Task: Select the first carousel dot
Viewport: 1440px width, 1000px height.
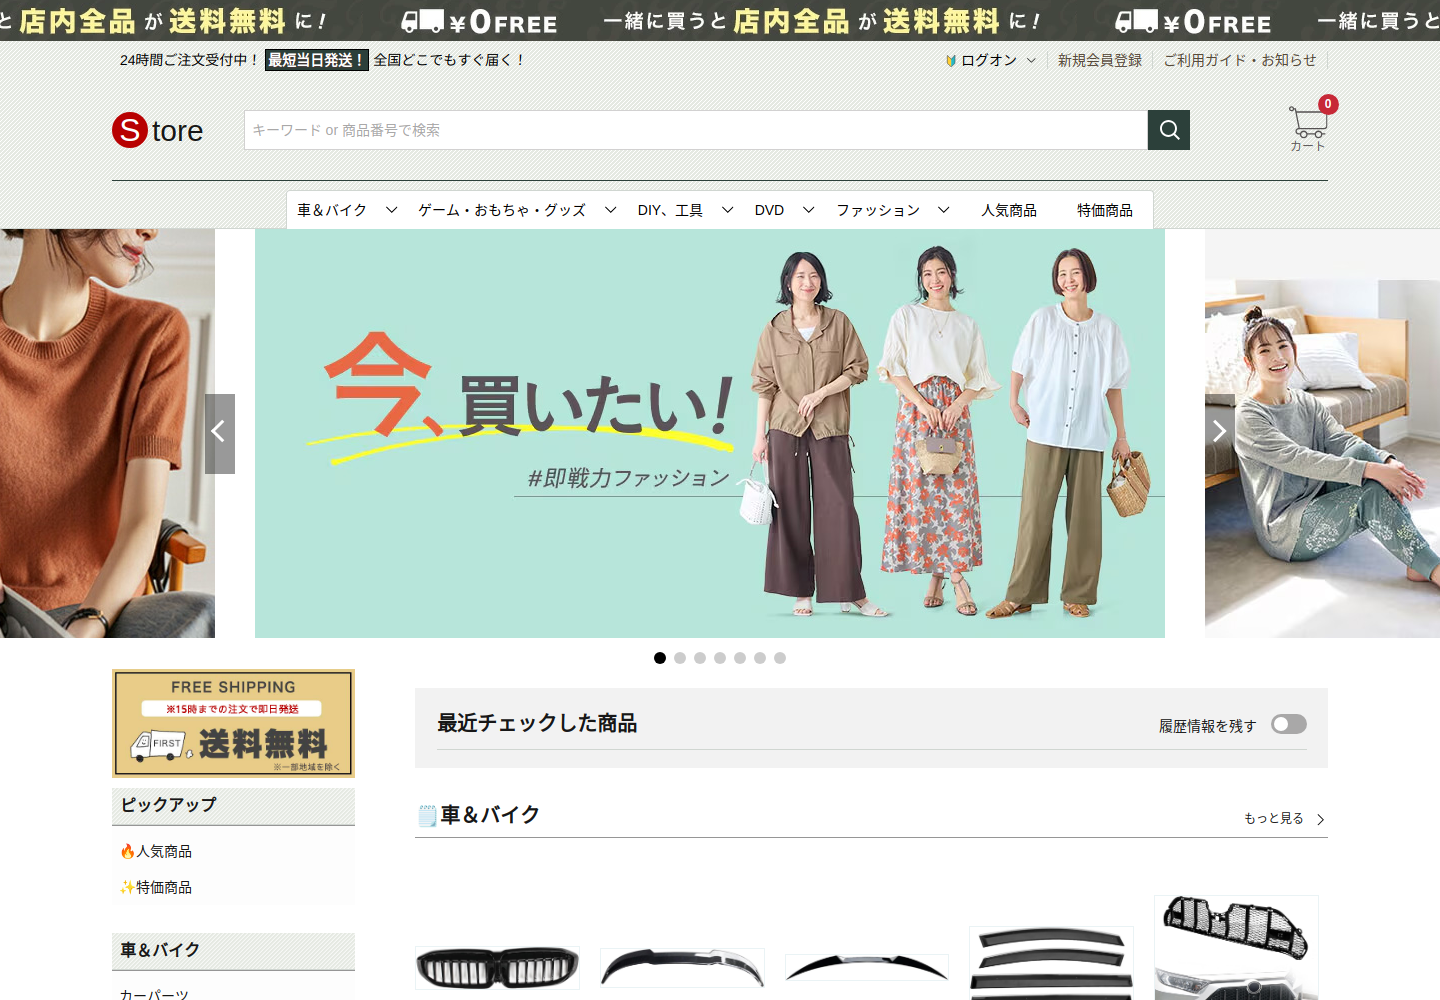Action: (x=660, y=658)
